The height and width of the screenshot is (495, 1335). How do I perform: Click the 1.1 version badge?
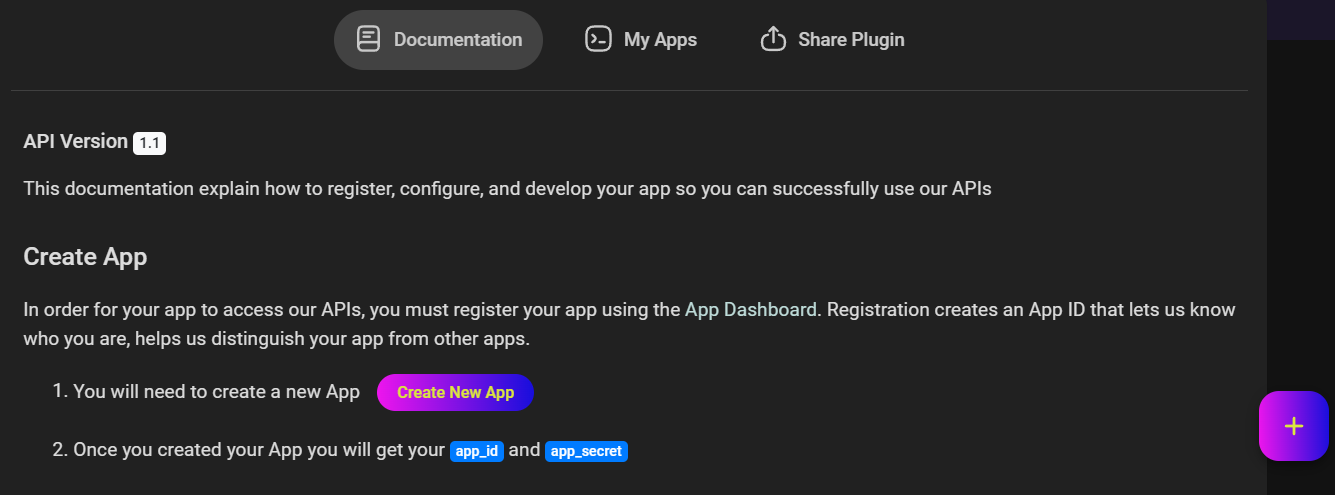tap(149, 143)
